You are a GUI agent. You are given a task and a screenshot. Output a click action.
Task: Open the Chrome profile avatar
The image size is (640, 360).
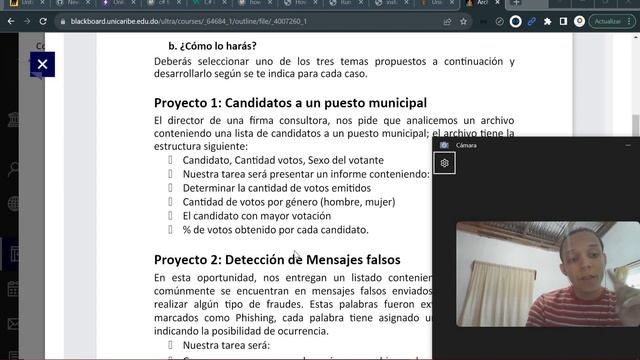pos(579,21)
